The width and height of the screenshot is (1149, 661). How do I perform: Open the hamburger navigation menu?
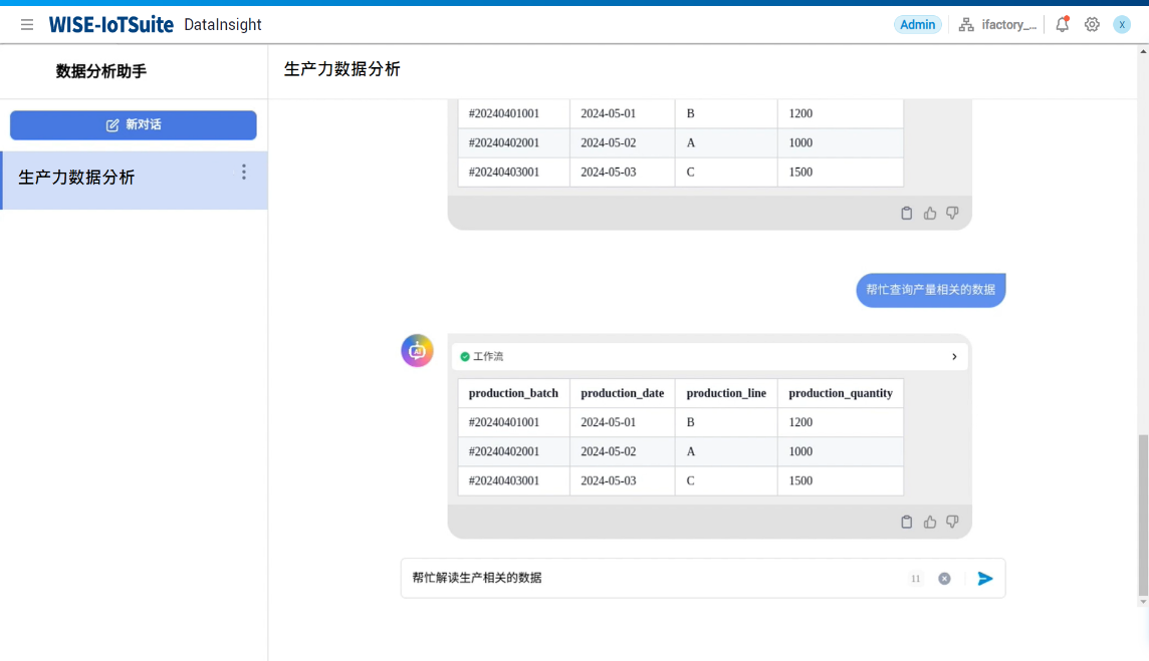[x=27, y=25]
